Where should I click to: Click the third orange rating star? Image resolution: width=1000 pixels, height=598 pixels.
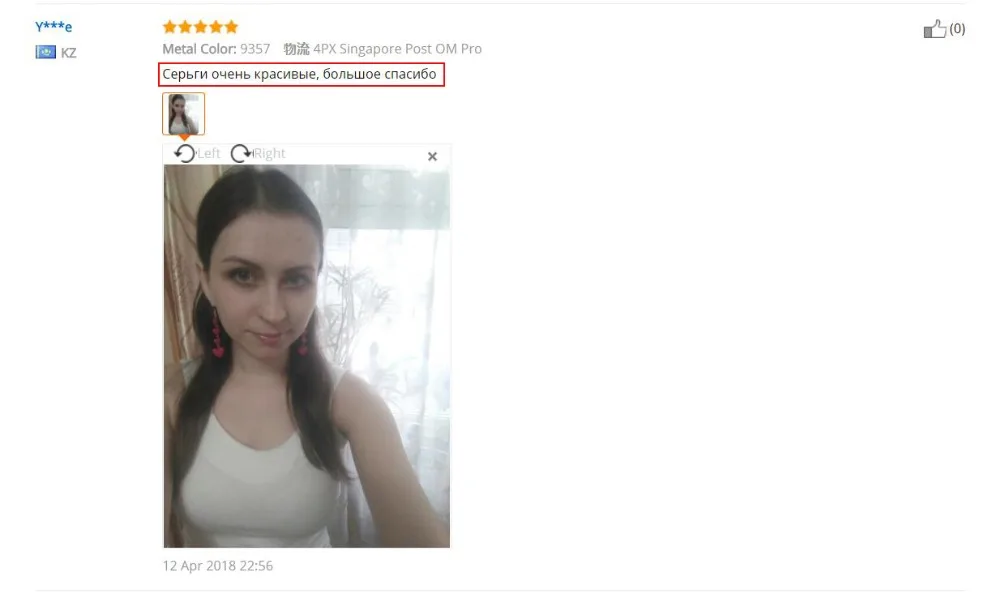click(200, 27)
